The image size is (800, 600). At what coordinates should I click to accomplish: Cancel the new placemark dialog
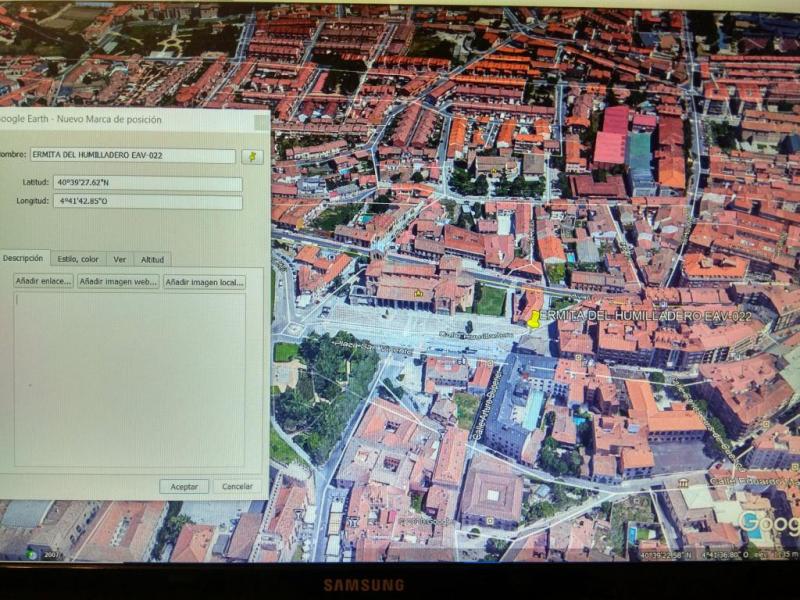tap(237, 486)
